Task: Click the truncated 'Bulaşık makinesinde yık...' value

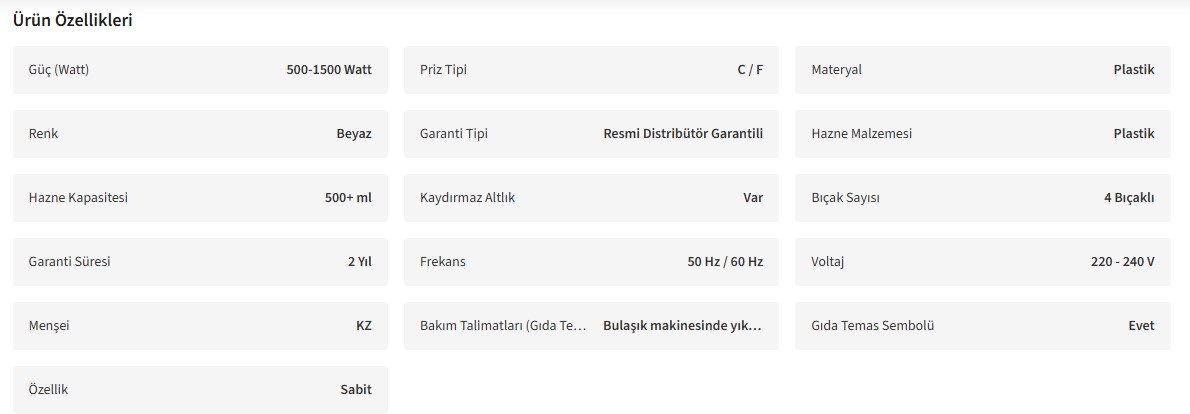Action: click(683, 326)
